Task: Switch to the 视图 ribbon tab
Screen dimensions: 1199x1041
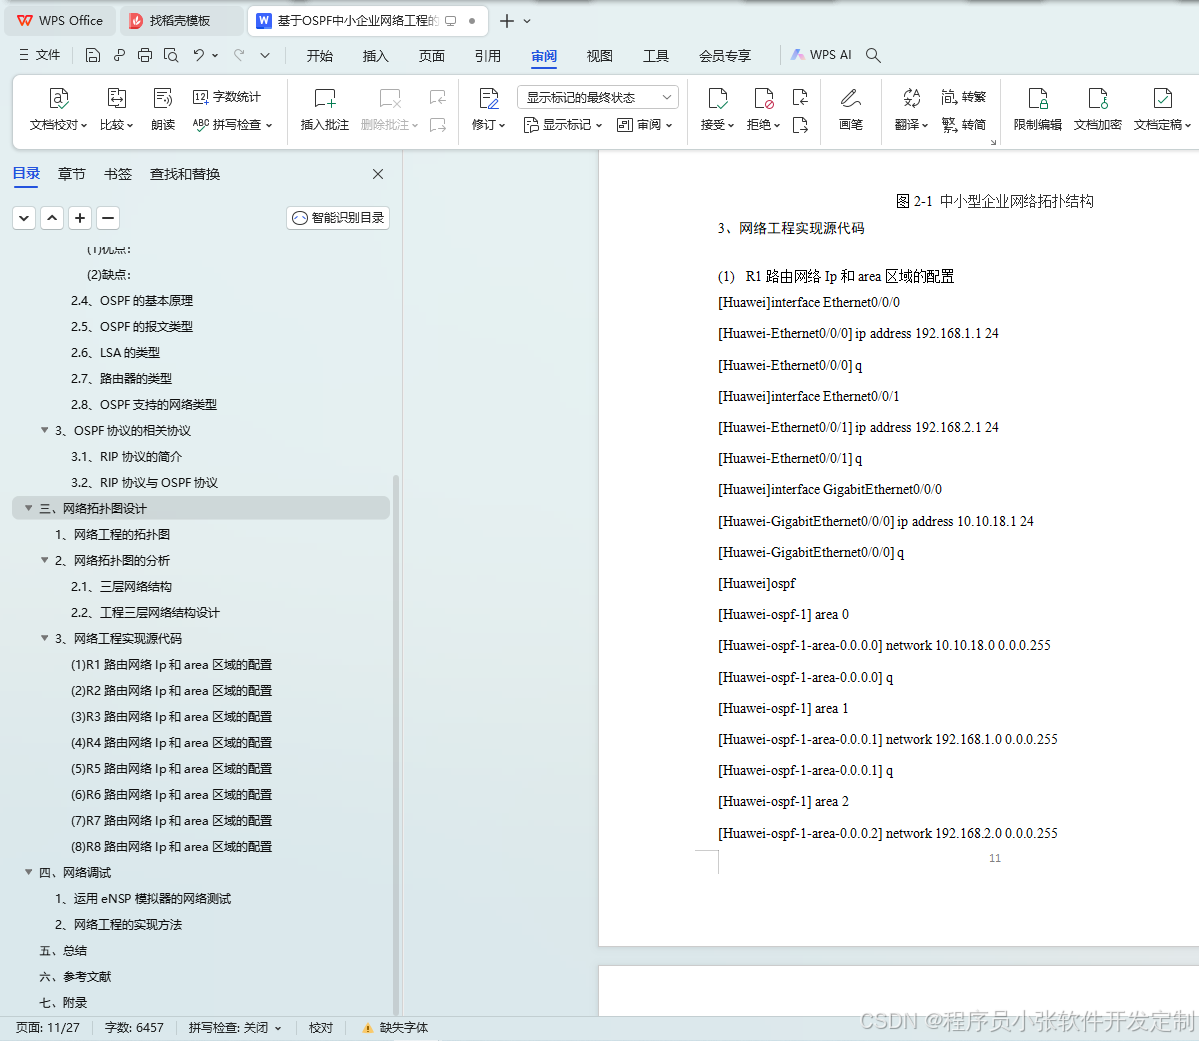Action: click(x=599, y=56)
